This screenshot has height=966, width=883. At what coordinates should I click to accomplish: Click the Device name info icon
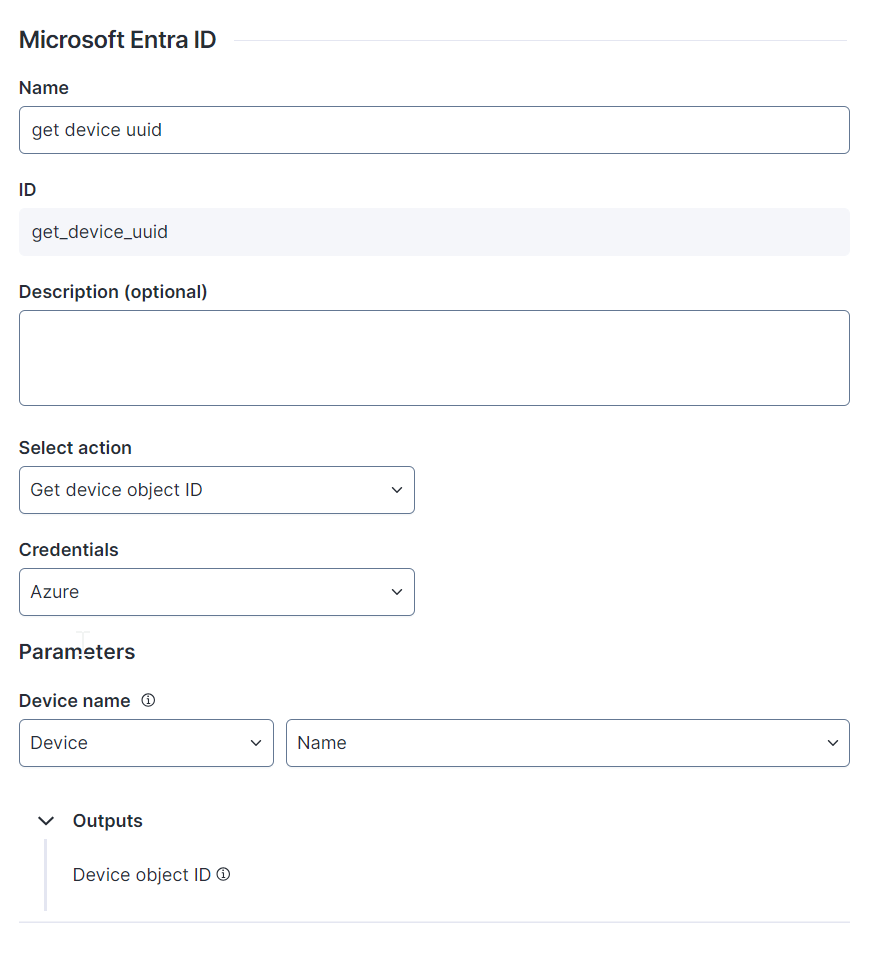pos(148,700)
